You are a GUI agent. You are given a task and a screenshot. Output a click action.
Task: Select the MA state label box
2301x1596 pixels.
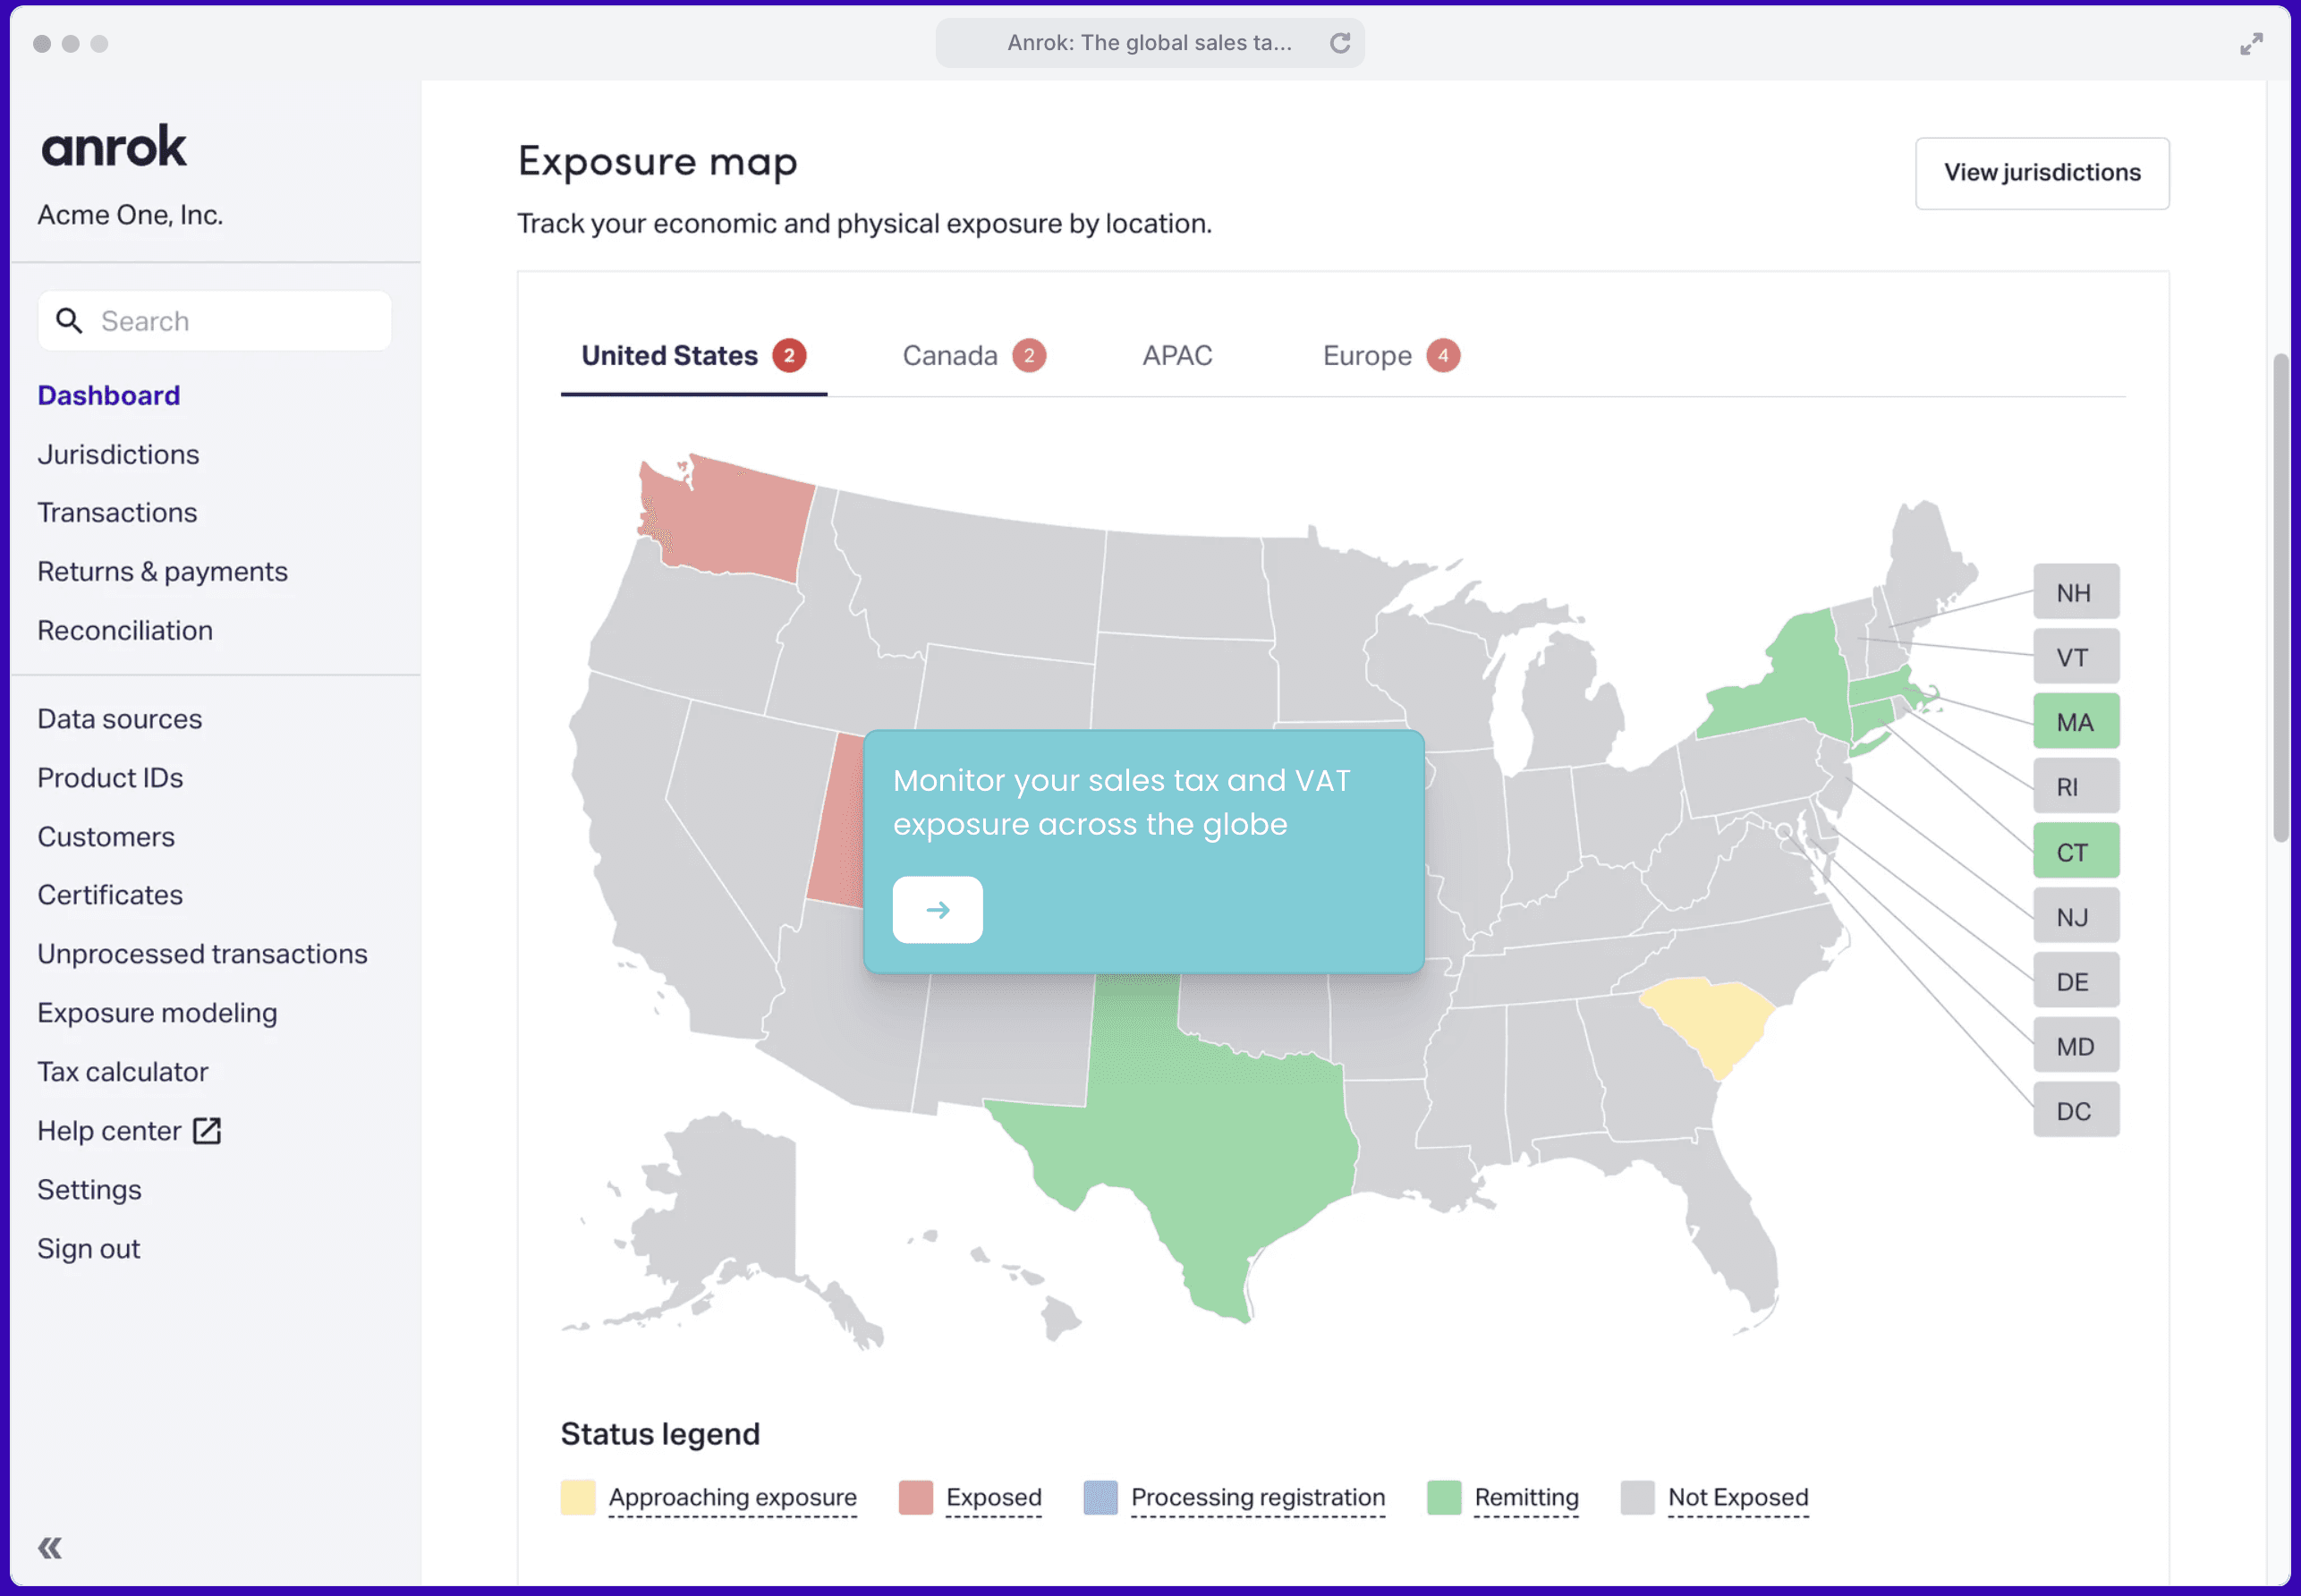point(2075,722)
